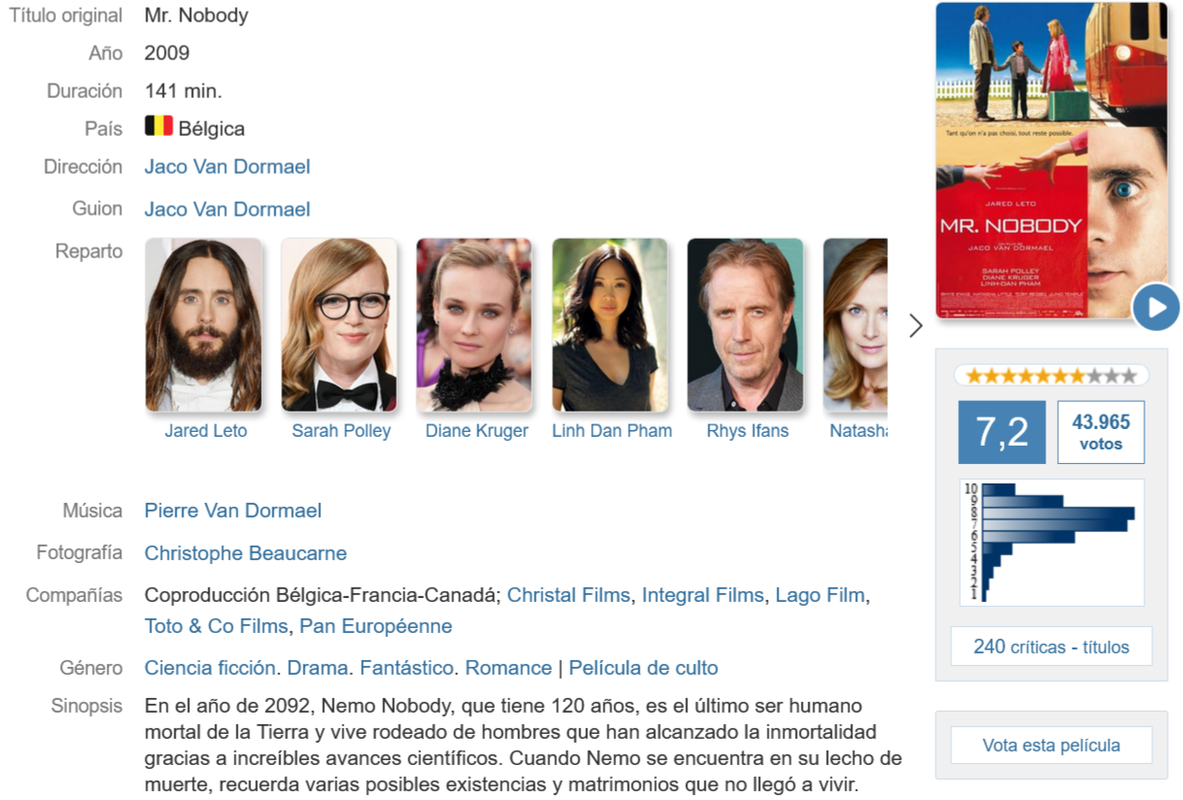This screenshot has height=800, width=1183.
Task: Click the ratings histogram chart
Action: (1052, 542)
